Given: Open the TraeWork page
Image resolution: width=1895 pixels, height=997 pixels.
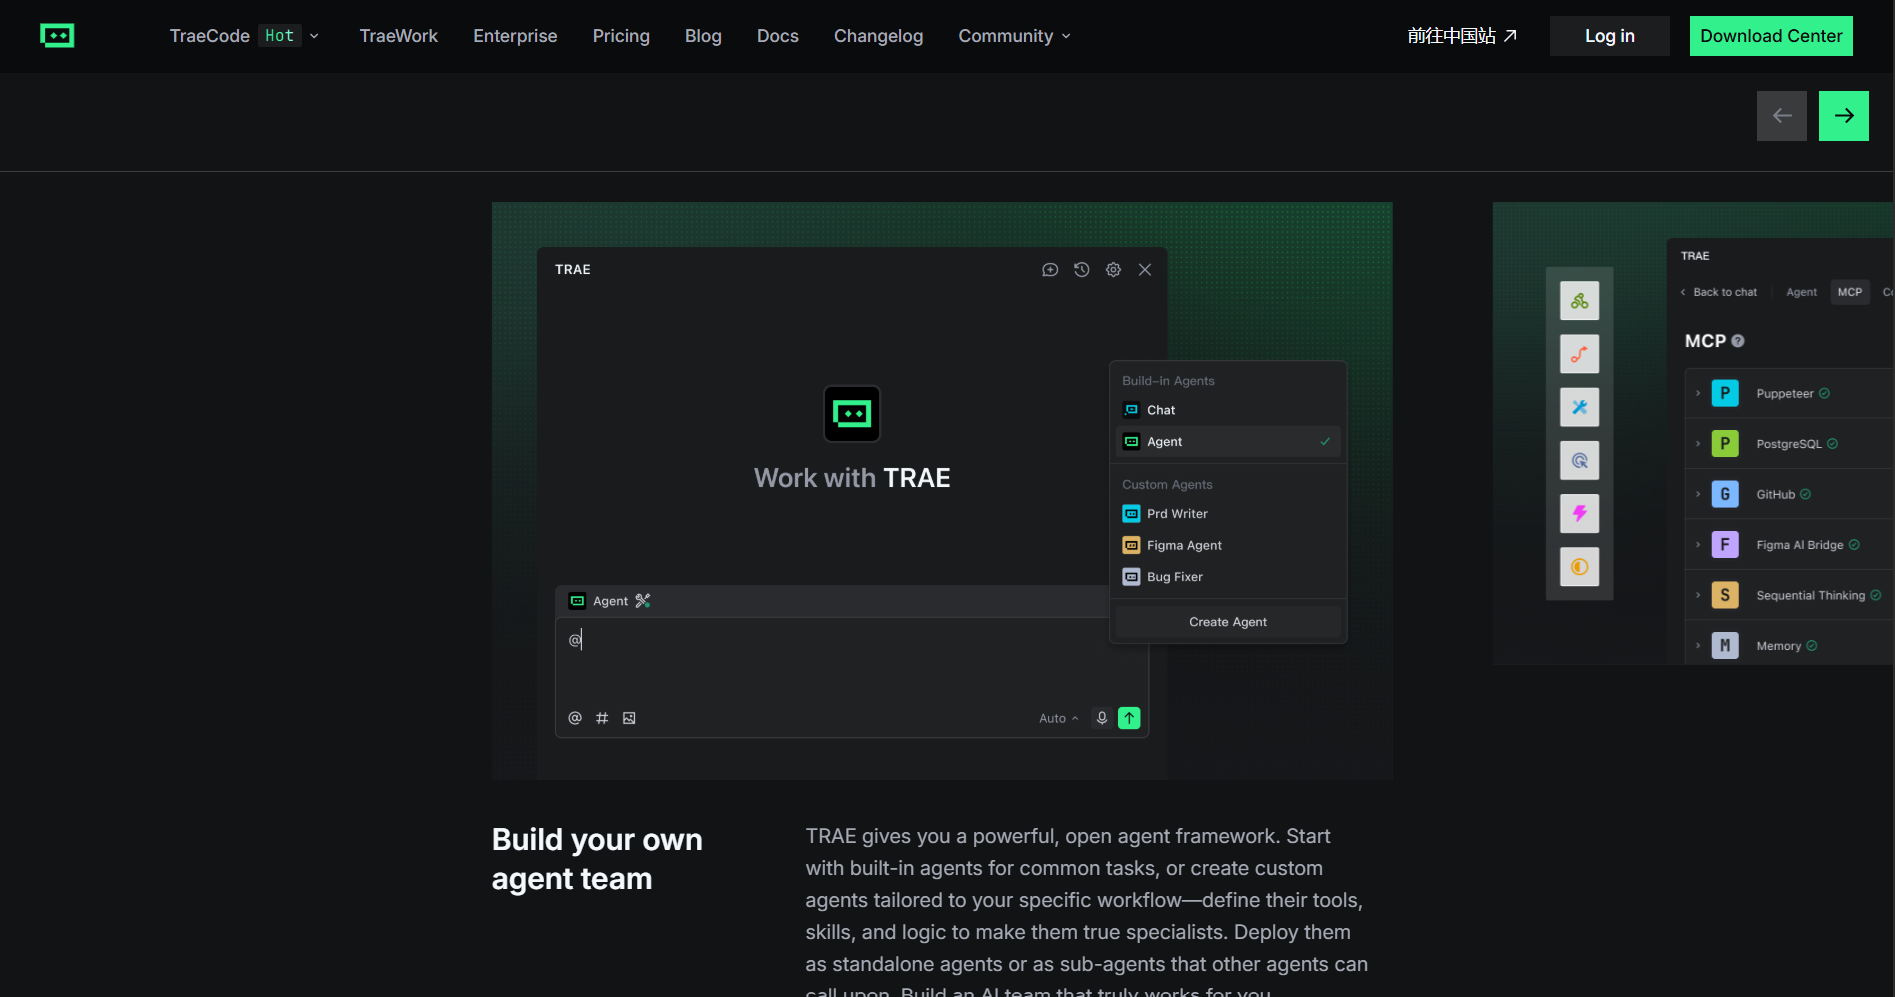Looking at the screenshot, I should [x=398, y=36].
